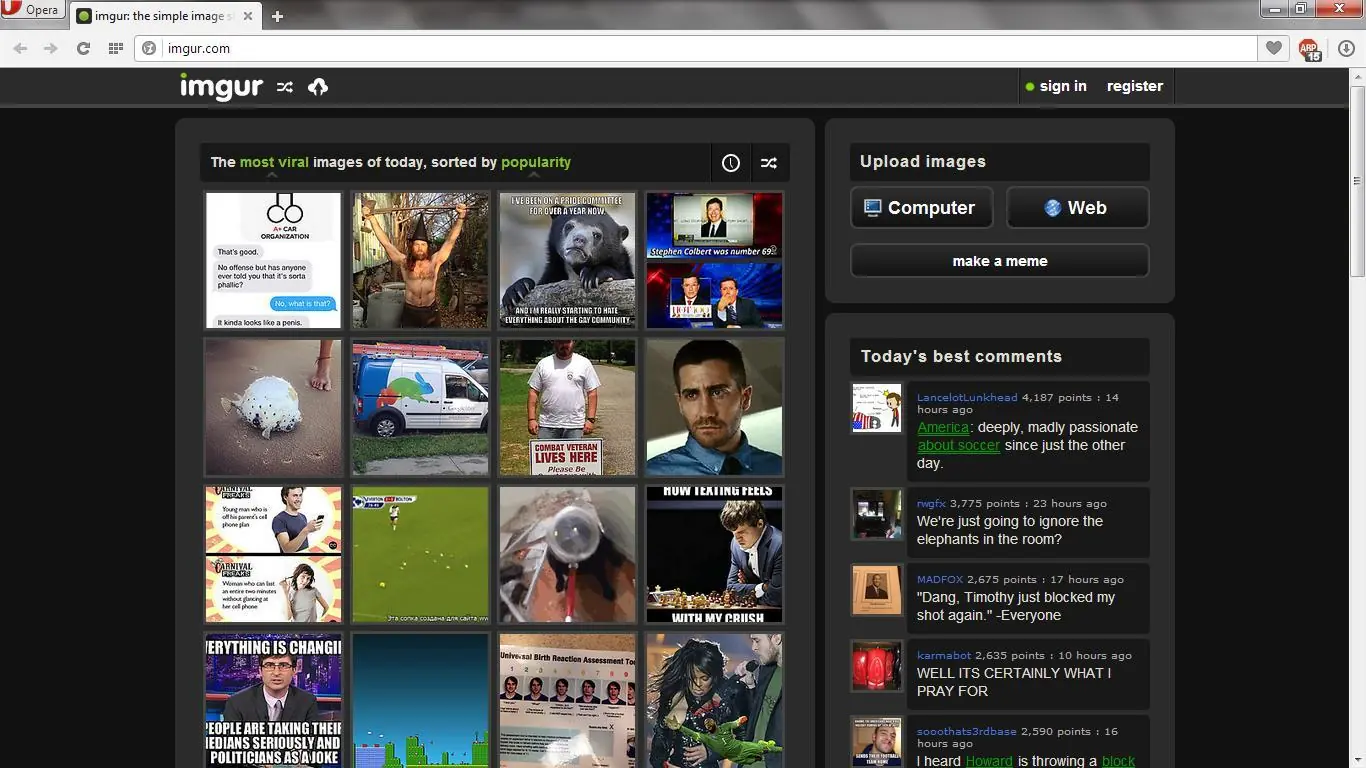Sort gallery by time using clock icon
The height and width of the screenshot is (768, 1366).
pyautogui.click(x=731, y=163)
